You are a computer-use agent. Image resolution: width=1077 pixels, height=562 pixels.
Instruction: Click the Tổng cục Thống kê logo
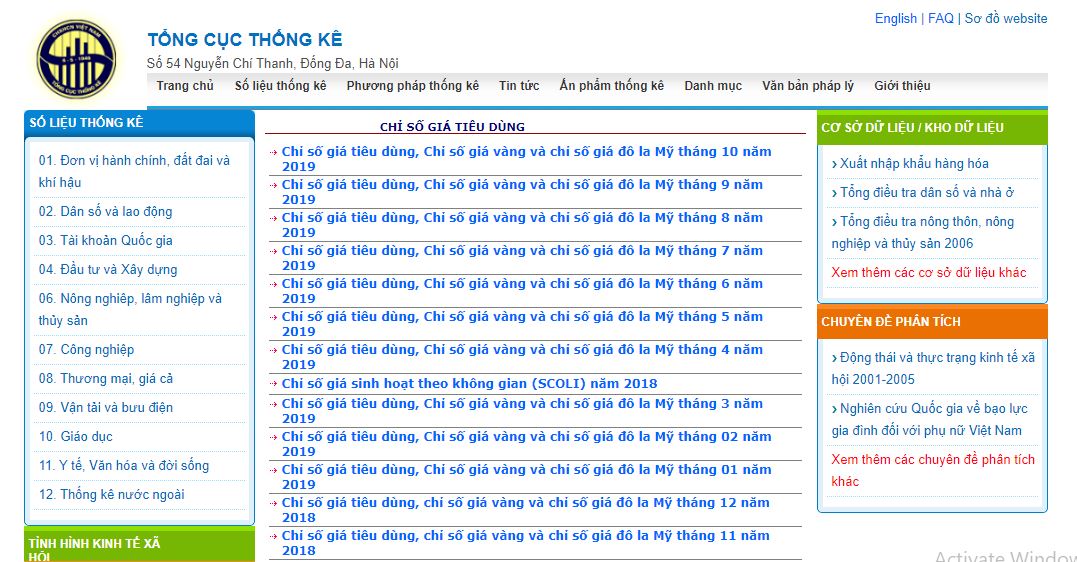(x=76, y=59)
